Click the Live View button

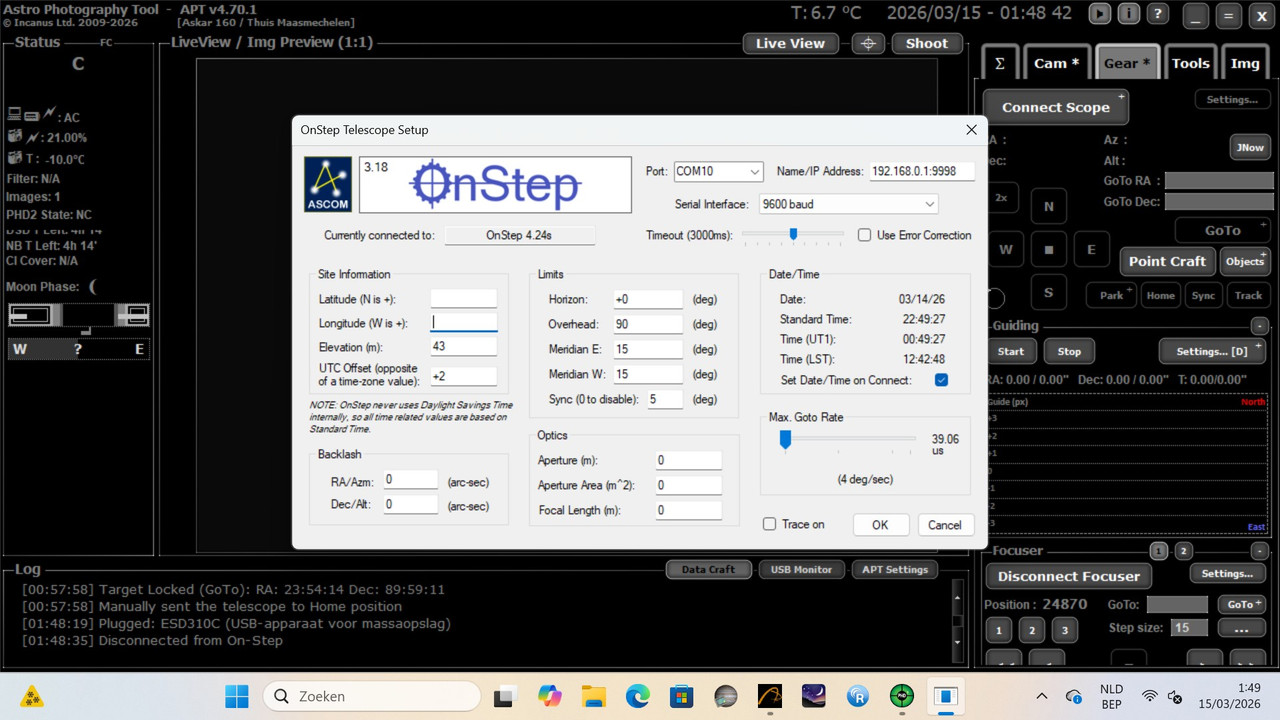click(x=790, y=43)
